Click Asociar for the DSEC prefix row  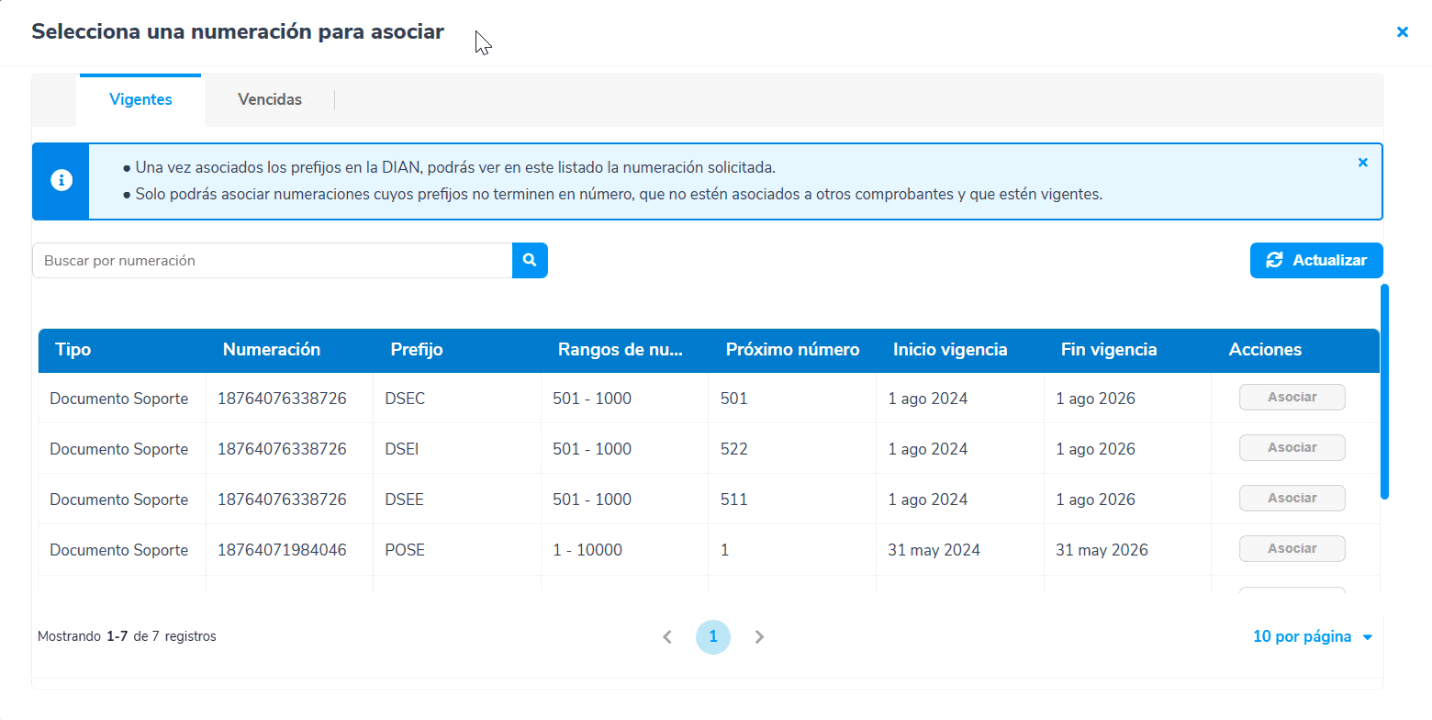(x=1292, y=397)
